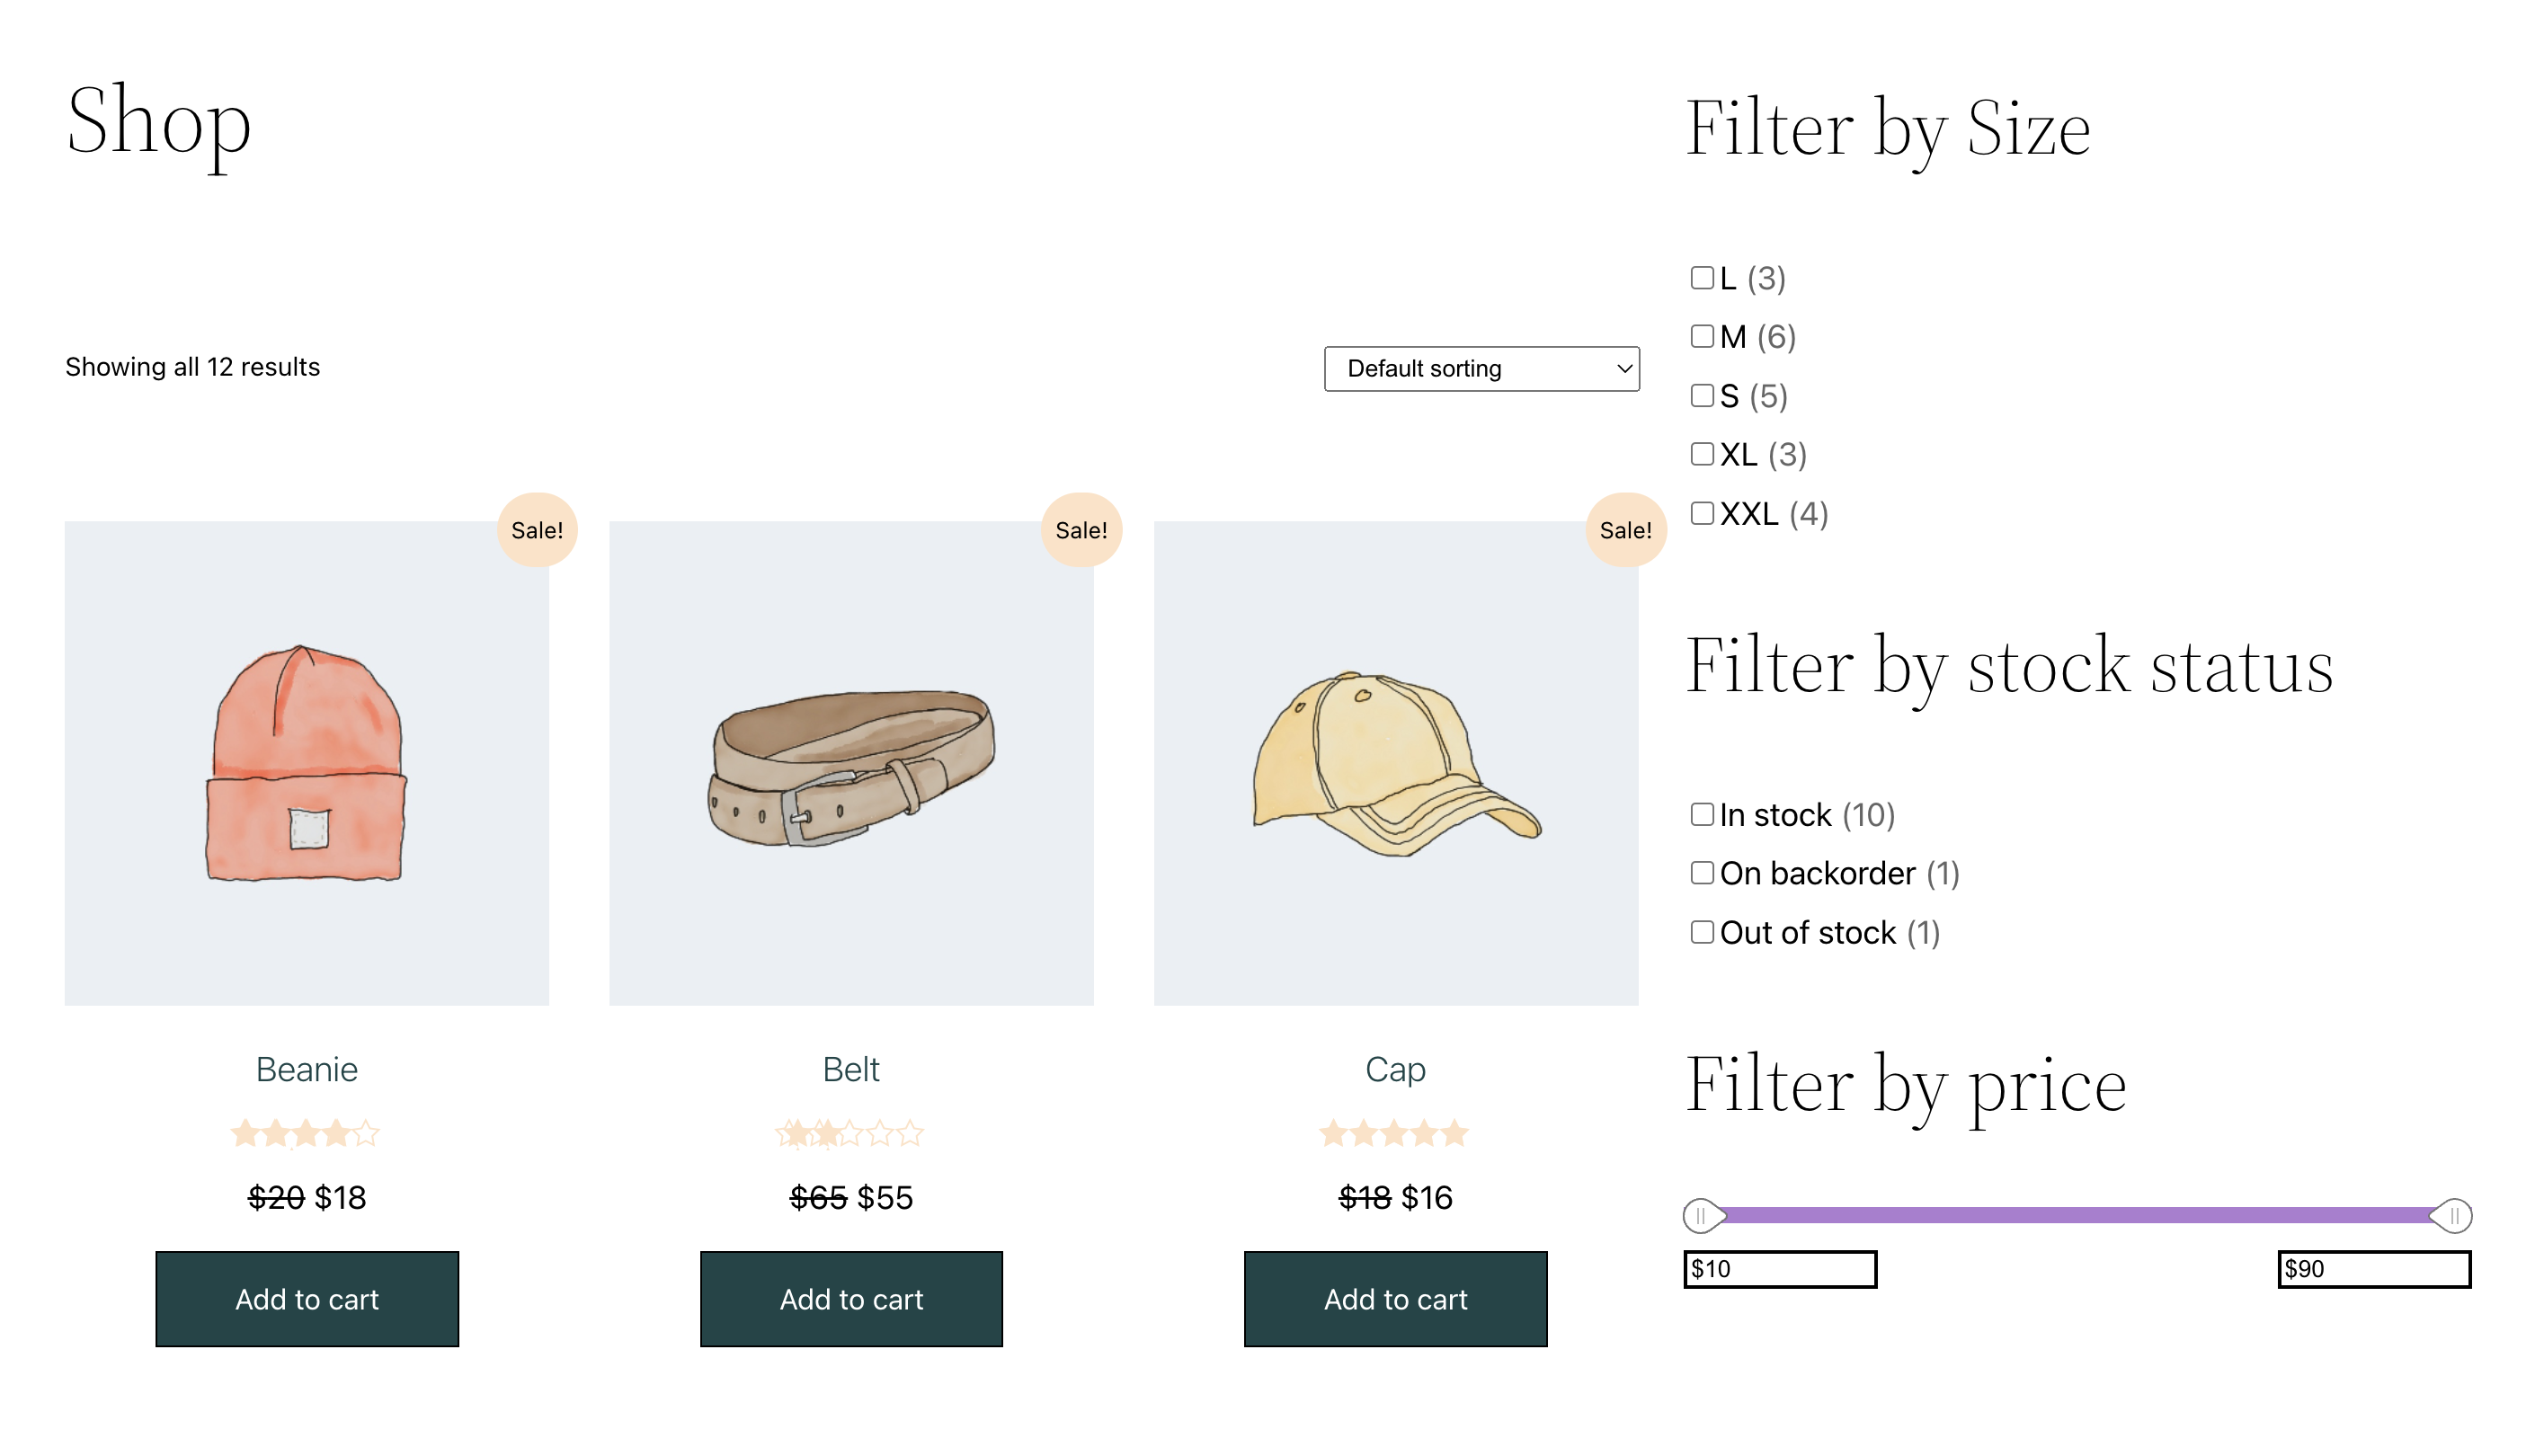Select the S (5) size checkbox

point(1701,396)
